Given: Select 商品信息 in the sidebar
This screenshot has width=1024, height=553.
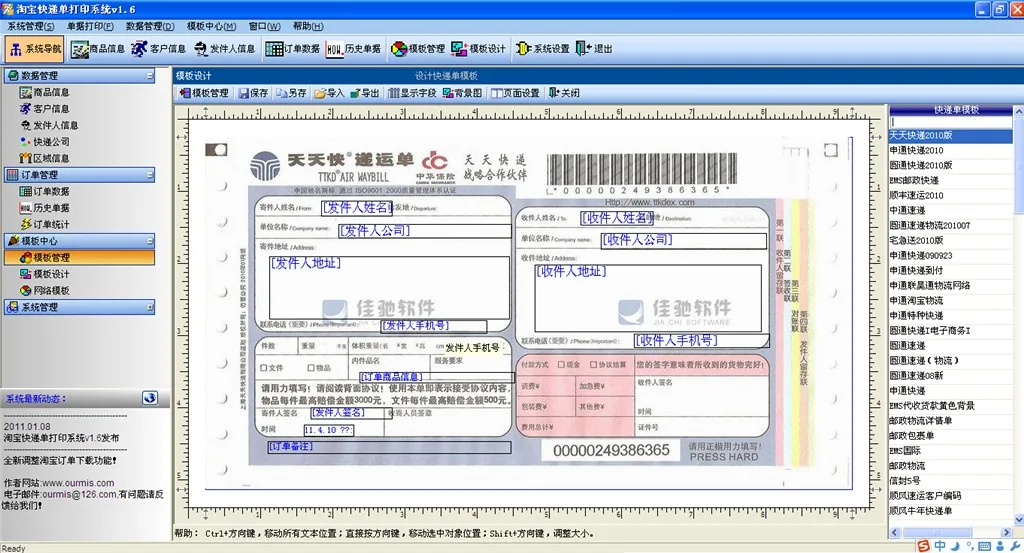Looking at the screenshot, I should coord(44,93).
